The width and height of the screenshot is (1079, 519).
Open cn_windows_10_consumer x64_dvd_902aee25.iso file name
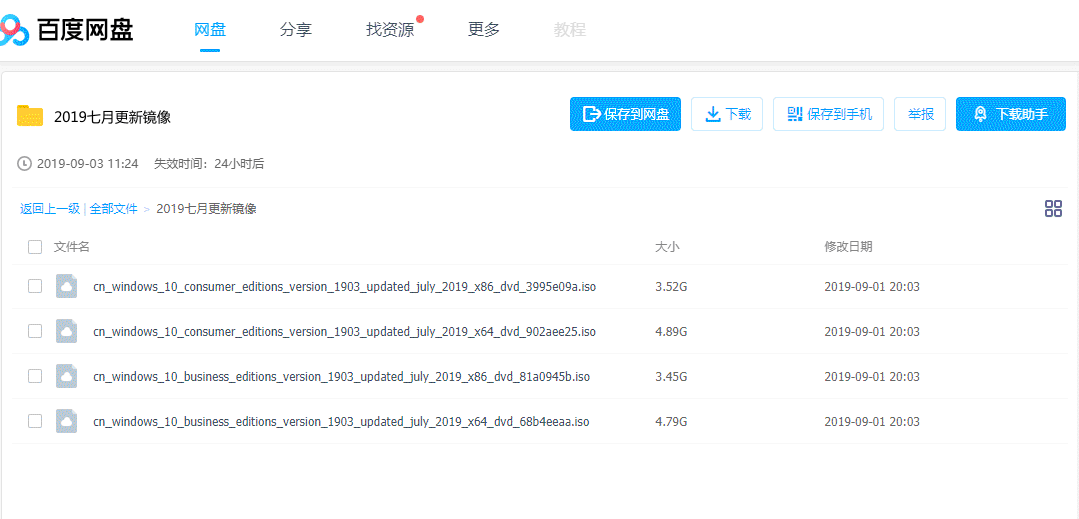(345, 332)
